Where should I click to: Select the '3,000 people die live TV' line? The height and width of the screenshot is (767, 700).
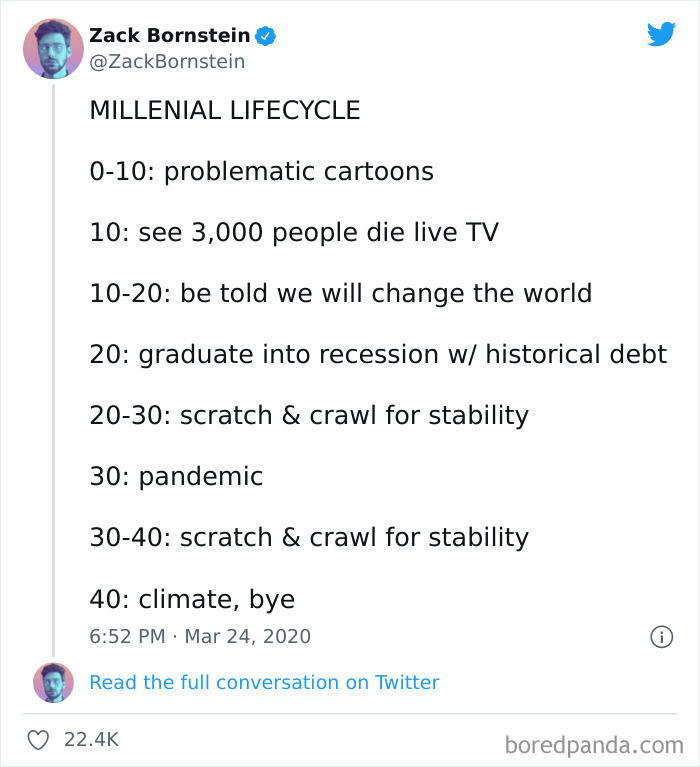click(294, 232)
